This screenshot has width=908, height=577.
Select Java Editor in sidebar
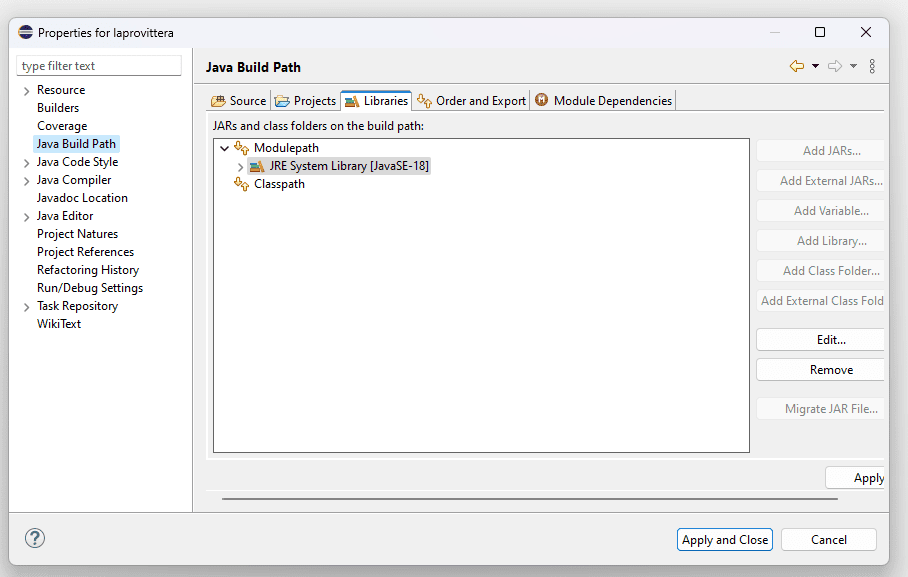[65, 216]
